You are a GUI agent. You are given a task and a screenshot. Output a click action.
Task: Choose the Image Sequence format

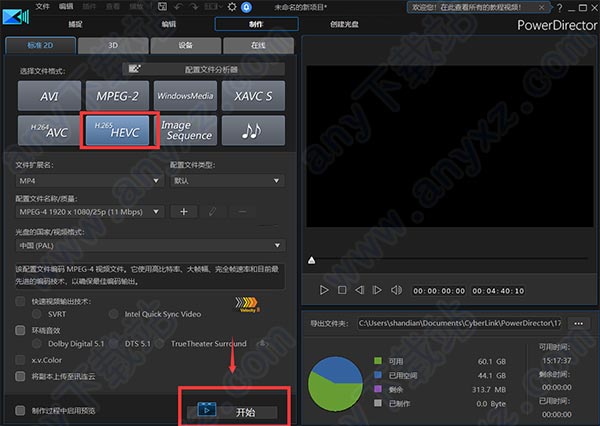pyautogui.click(x=186, y=131)
